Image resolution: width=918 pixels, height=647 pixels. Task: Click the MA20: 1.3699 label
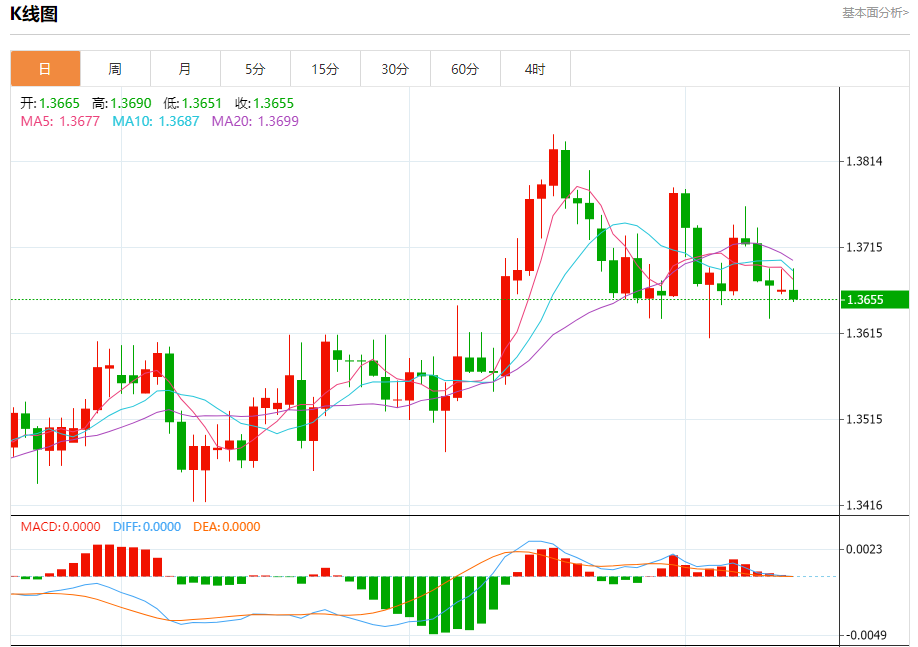point(255,121)
